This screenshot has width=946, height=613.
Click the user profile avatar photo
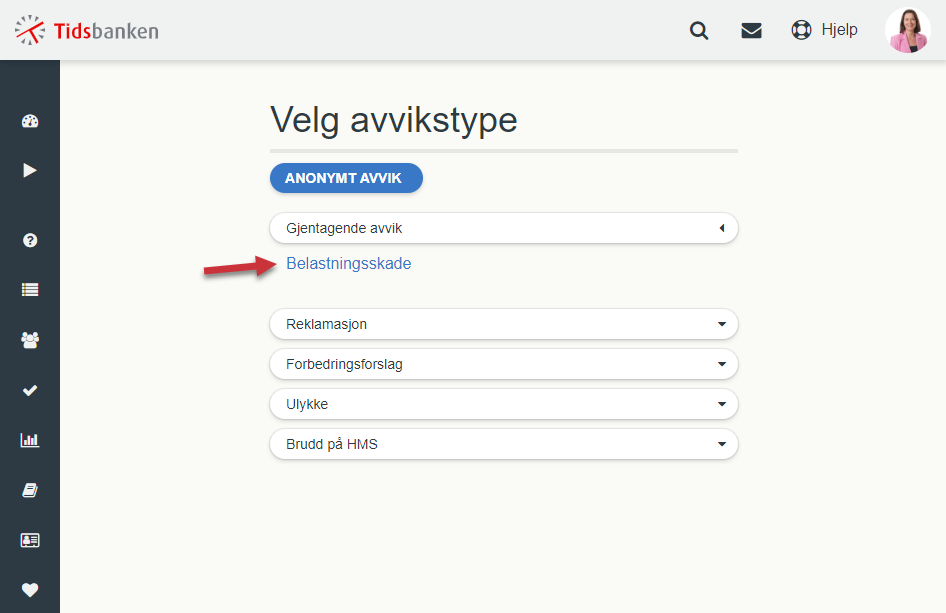coord(908,30)
